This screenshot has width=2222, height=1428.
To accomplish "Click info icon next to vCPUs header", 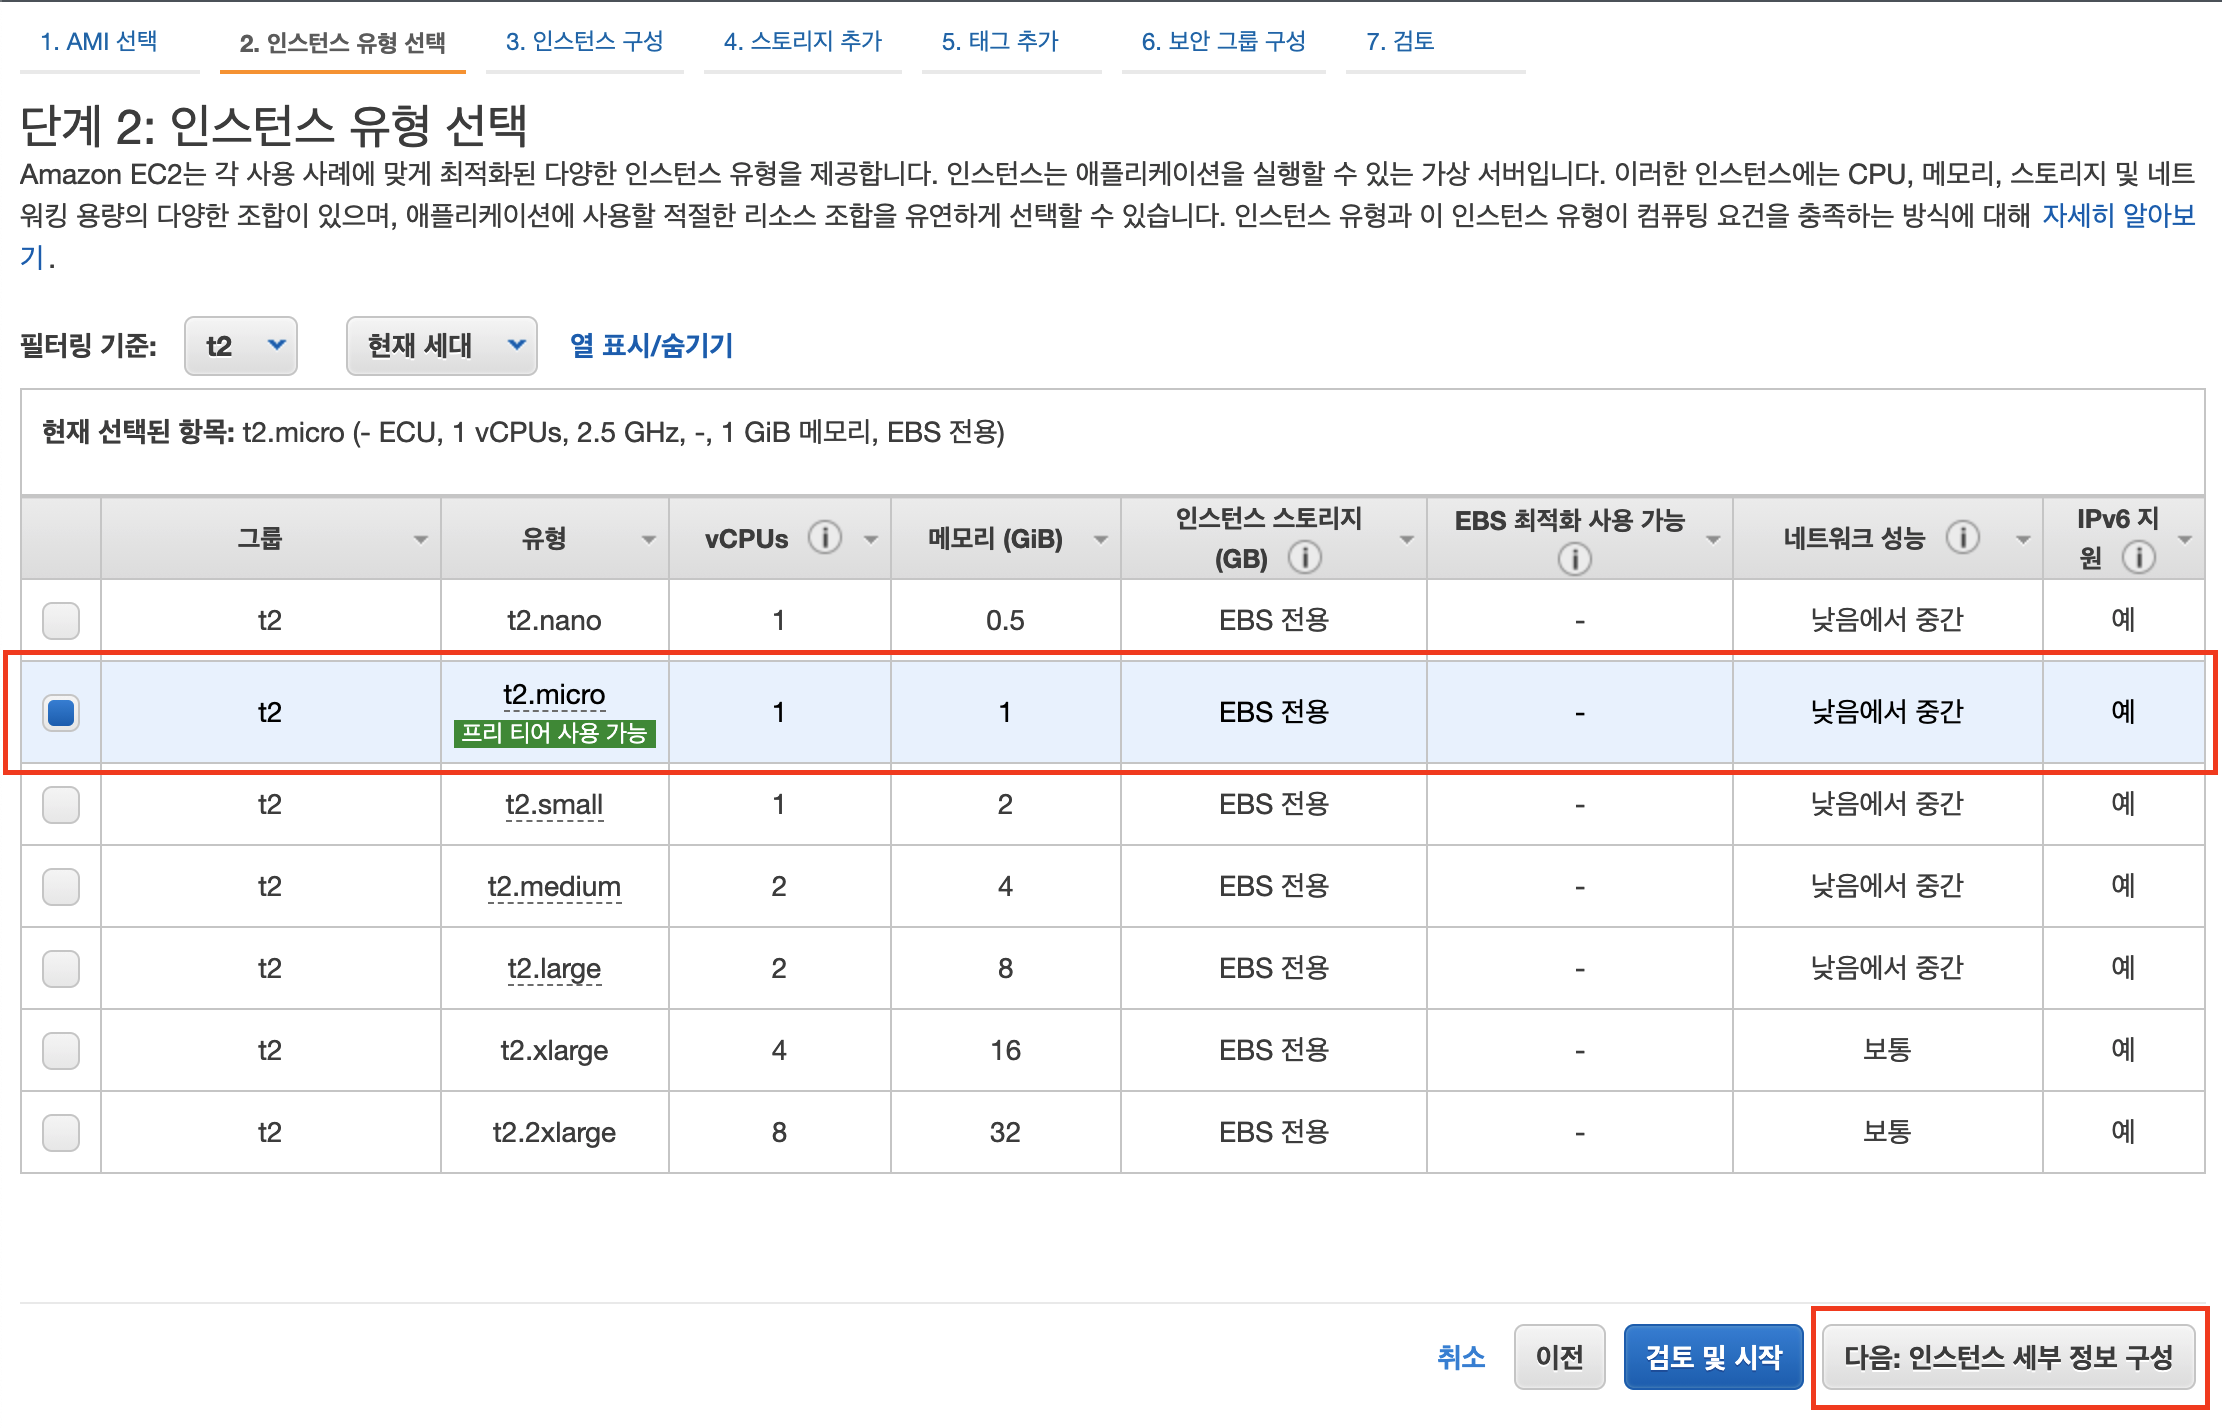I will click(825, 538).
